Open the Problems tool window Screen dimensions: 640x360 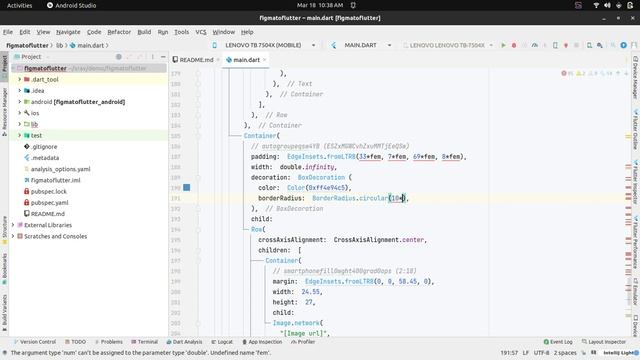coord(109,342)
